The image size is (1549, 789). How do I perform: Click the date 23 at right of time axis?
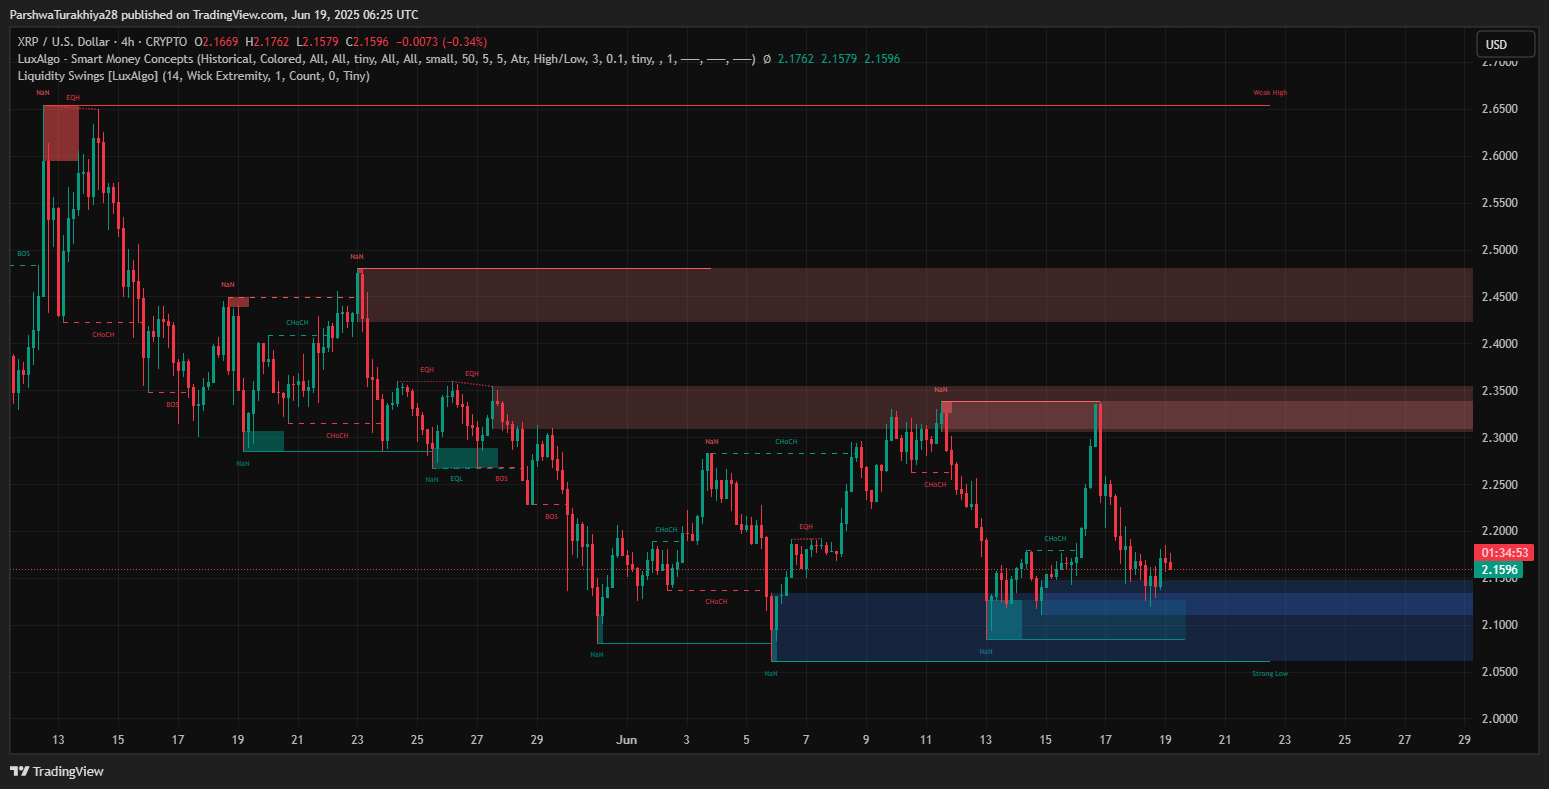(x=1284, y=740)
